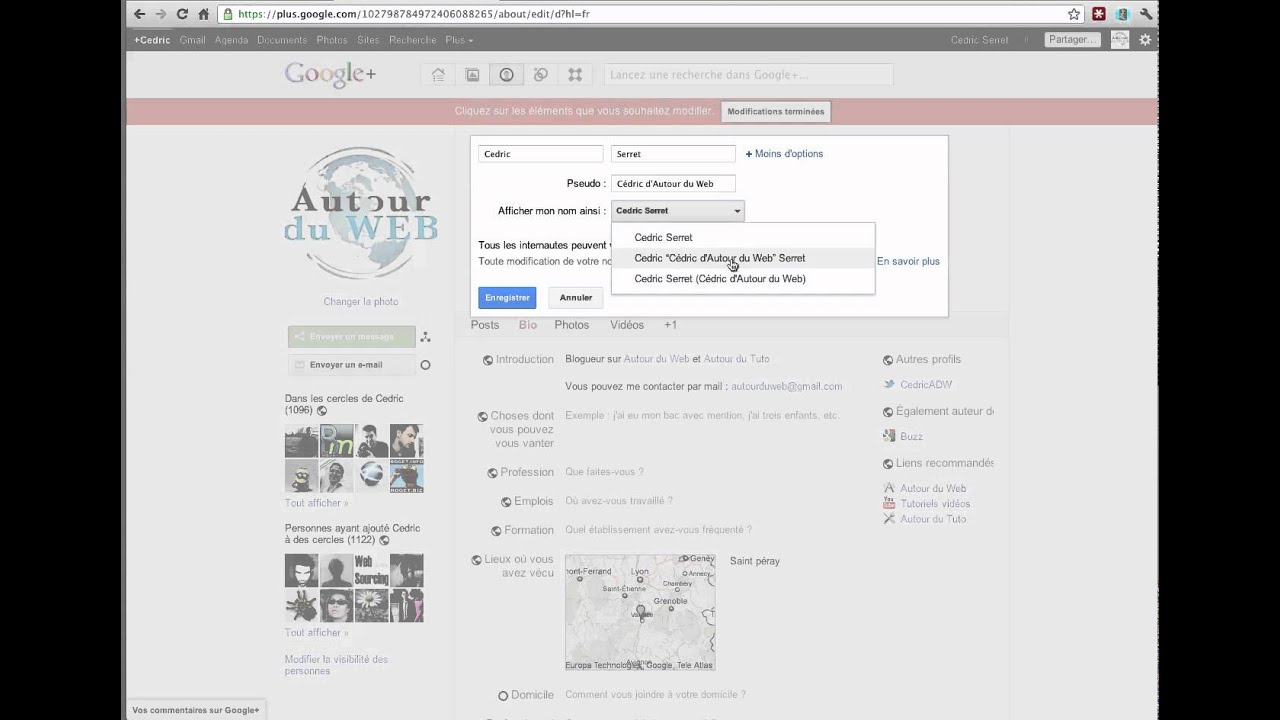Click the En savoir plus link
Image resolution: width=1280 pixels, height=720 pixels.
(908, 262)
